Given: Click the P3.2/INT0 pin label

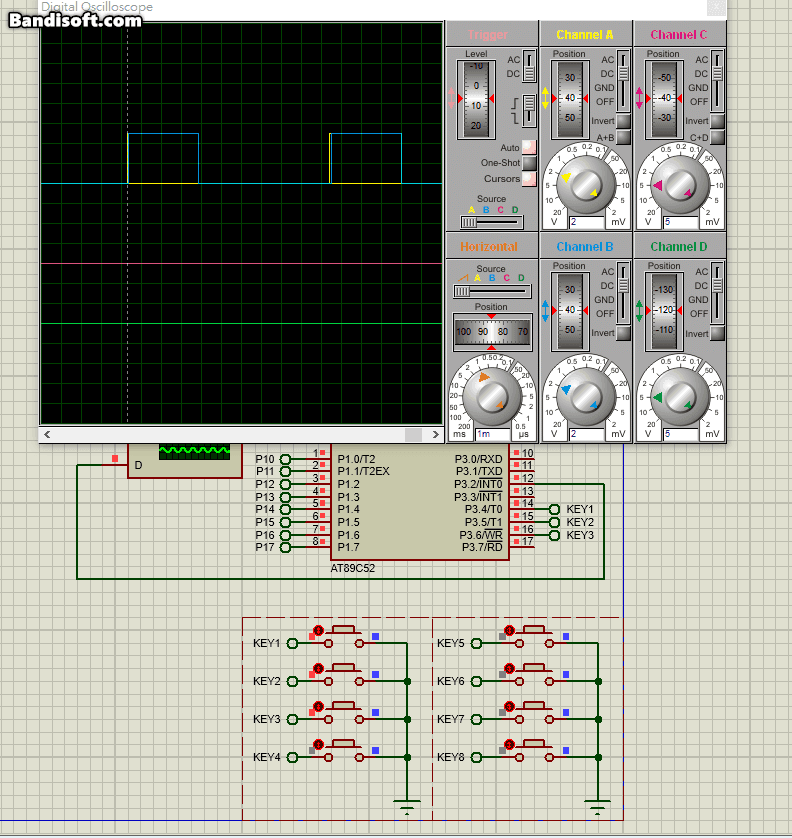Looking at the screenshot, I should pyautogui.click(x=478, y=484).
